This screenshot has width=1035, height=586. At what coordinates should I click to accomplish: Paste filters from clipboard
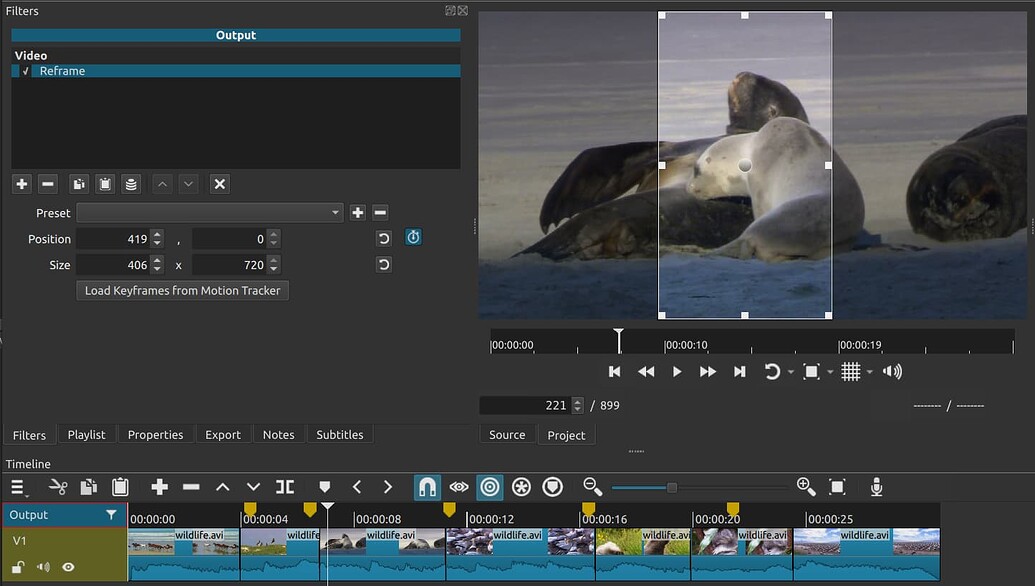(x=105, y=184)
